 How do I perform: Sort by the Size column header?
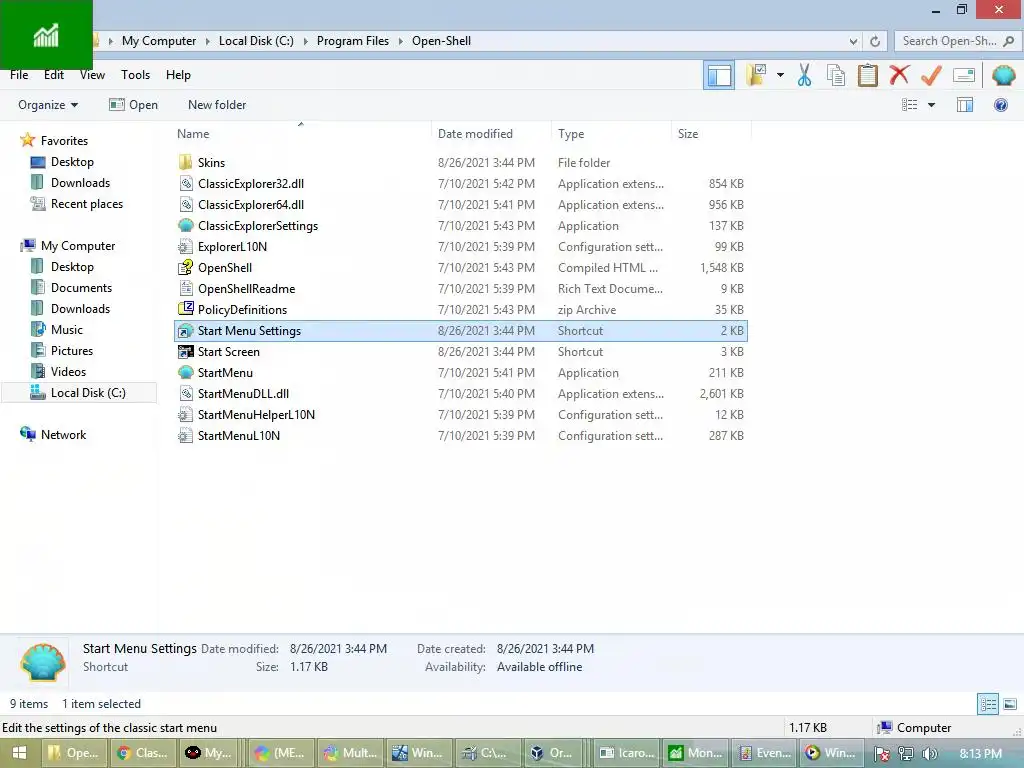pos(711,133)
